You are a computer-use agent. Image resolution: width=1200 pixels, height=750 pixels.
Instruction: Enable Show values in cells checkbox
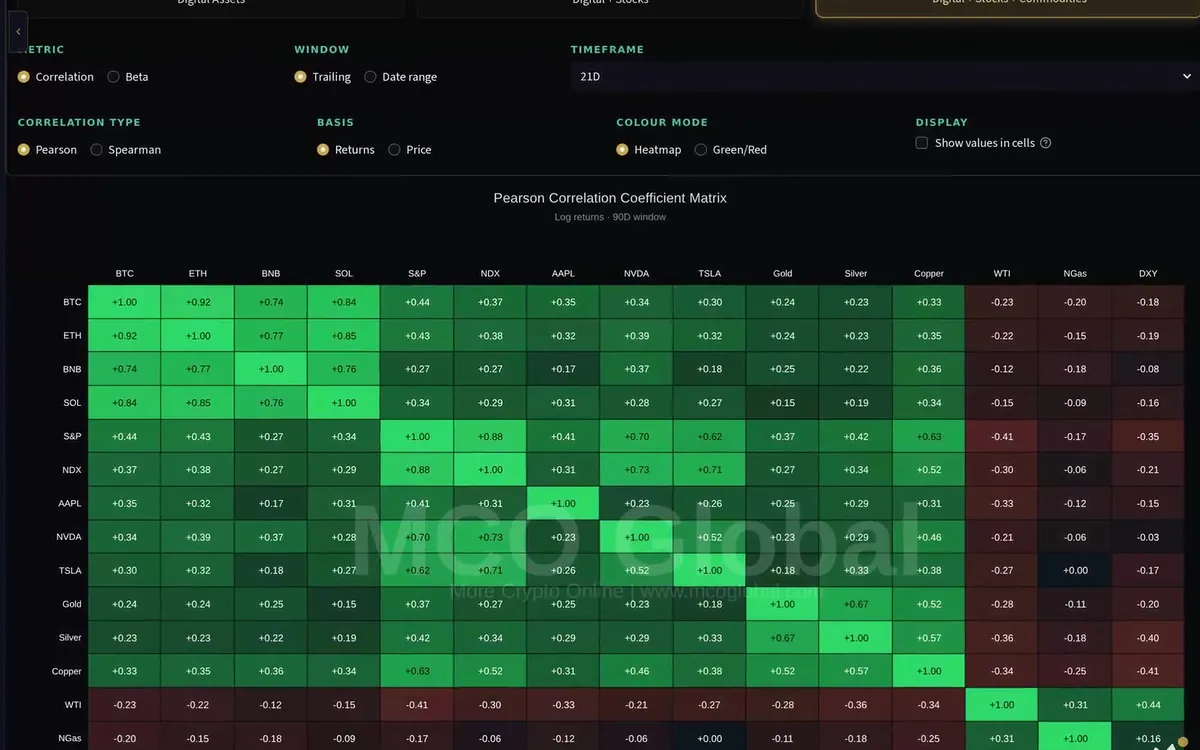[922, 143]
